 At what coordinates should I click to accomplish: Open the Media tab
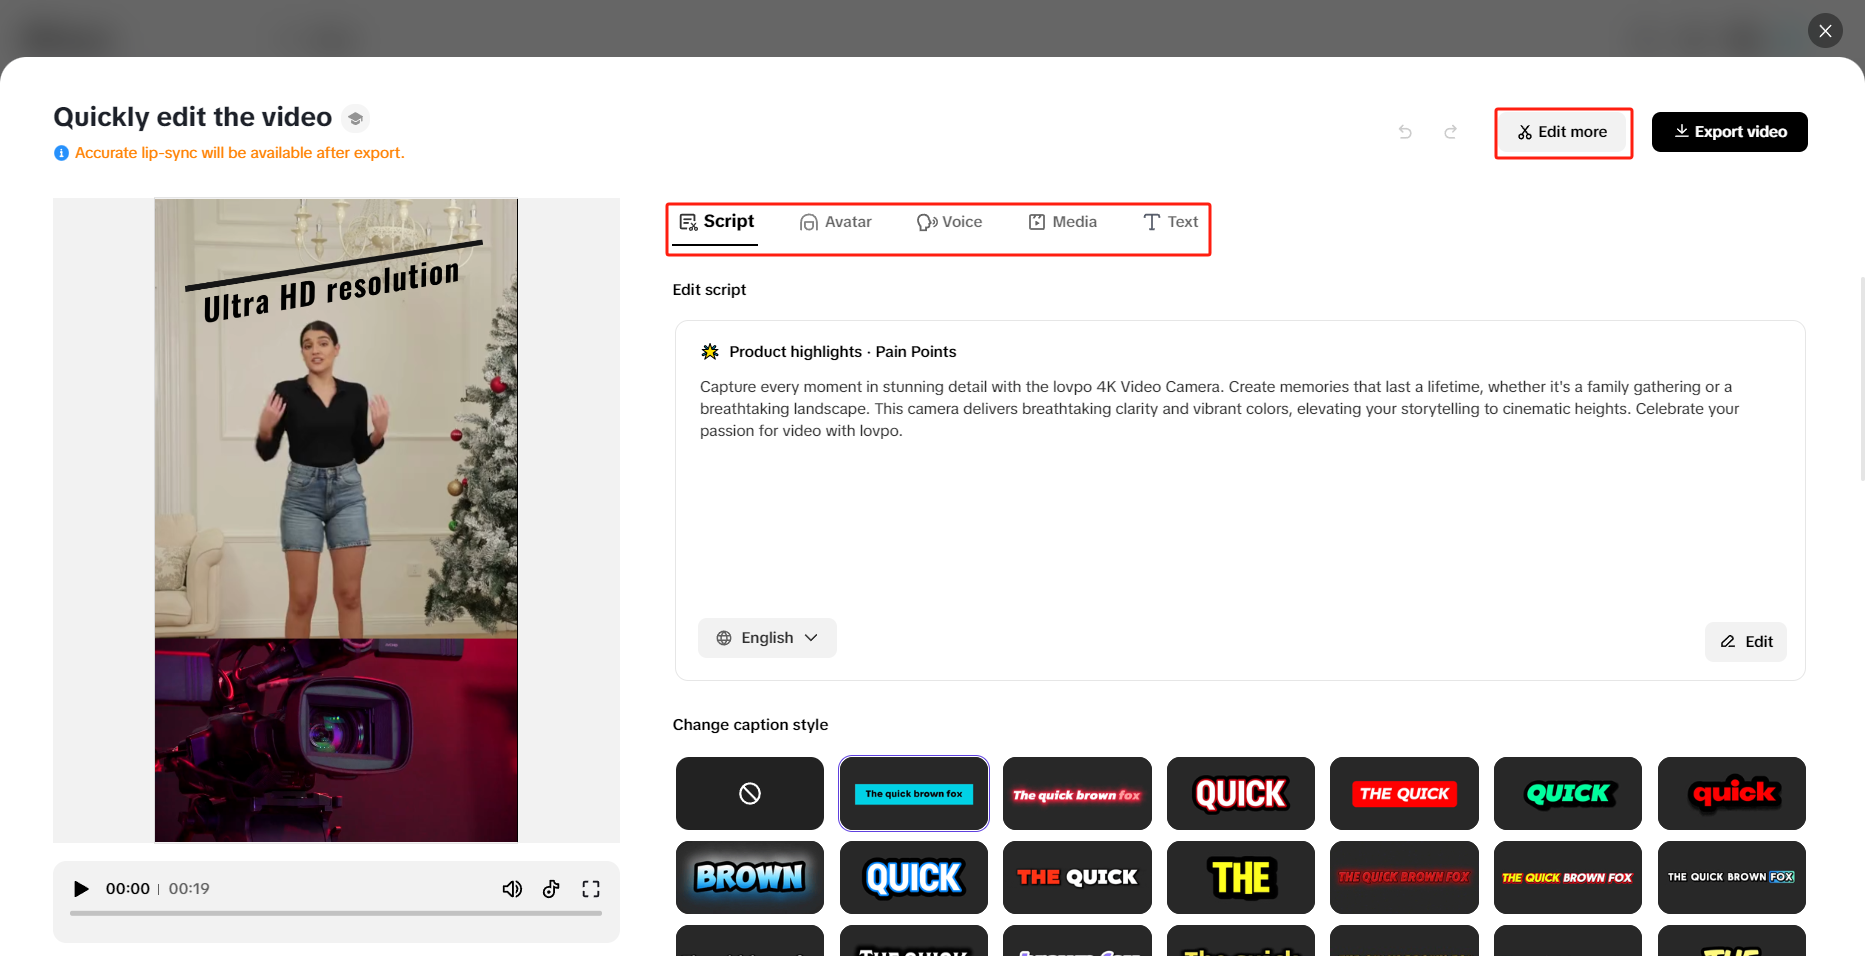(1063, 221)
